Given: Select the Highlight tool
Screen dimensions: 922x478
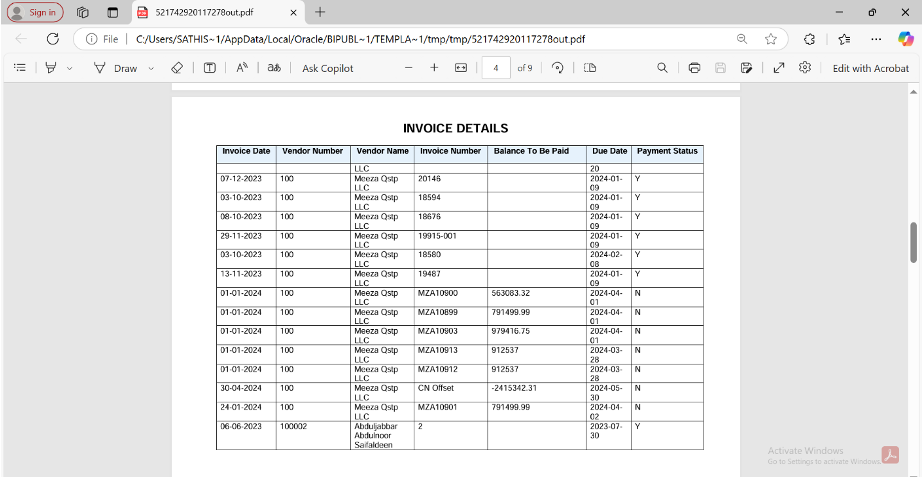Looking at the screenshot, I should (x=51, y=68).
